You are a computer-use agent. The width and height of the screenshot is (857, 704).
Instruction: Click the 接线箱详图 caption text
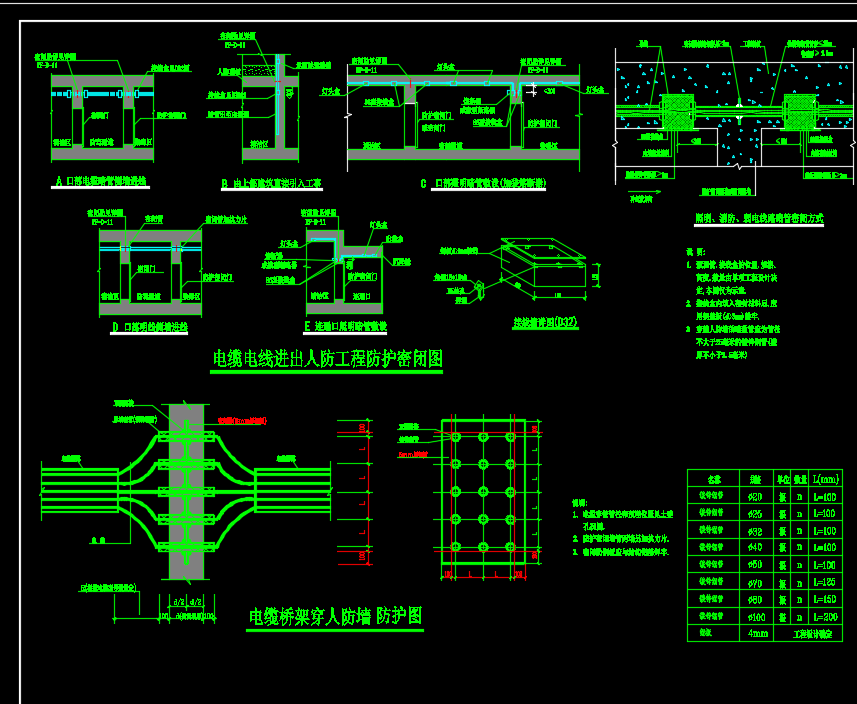point(546,322)
